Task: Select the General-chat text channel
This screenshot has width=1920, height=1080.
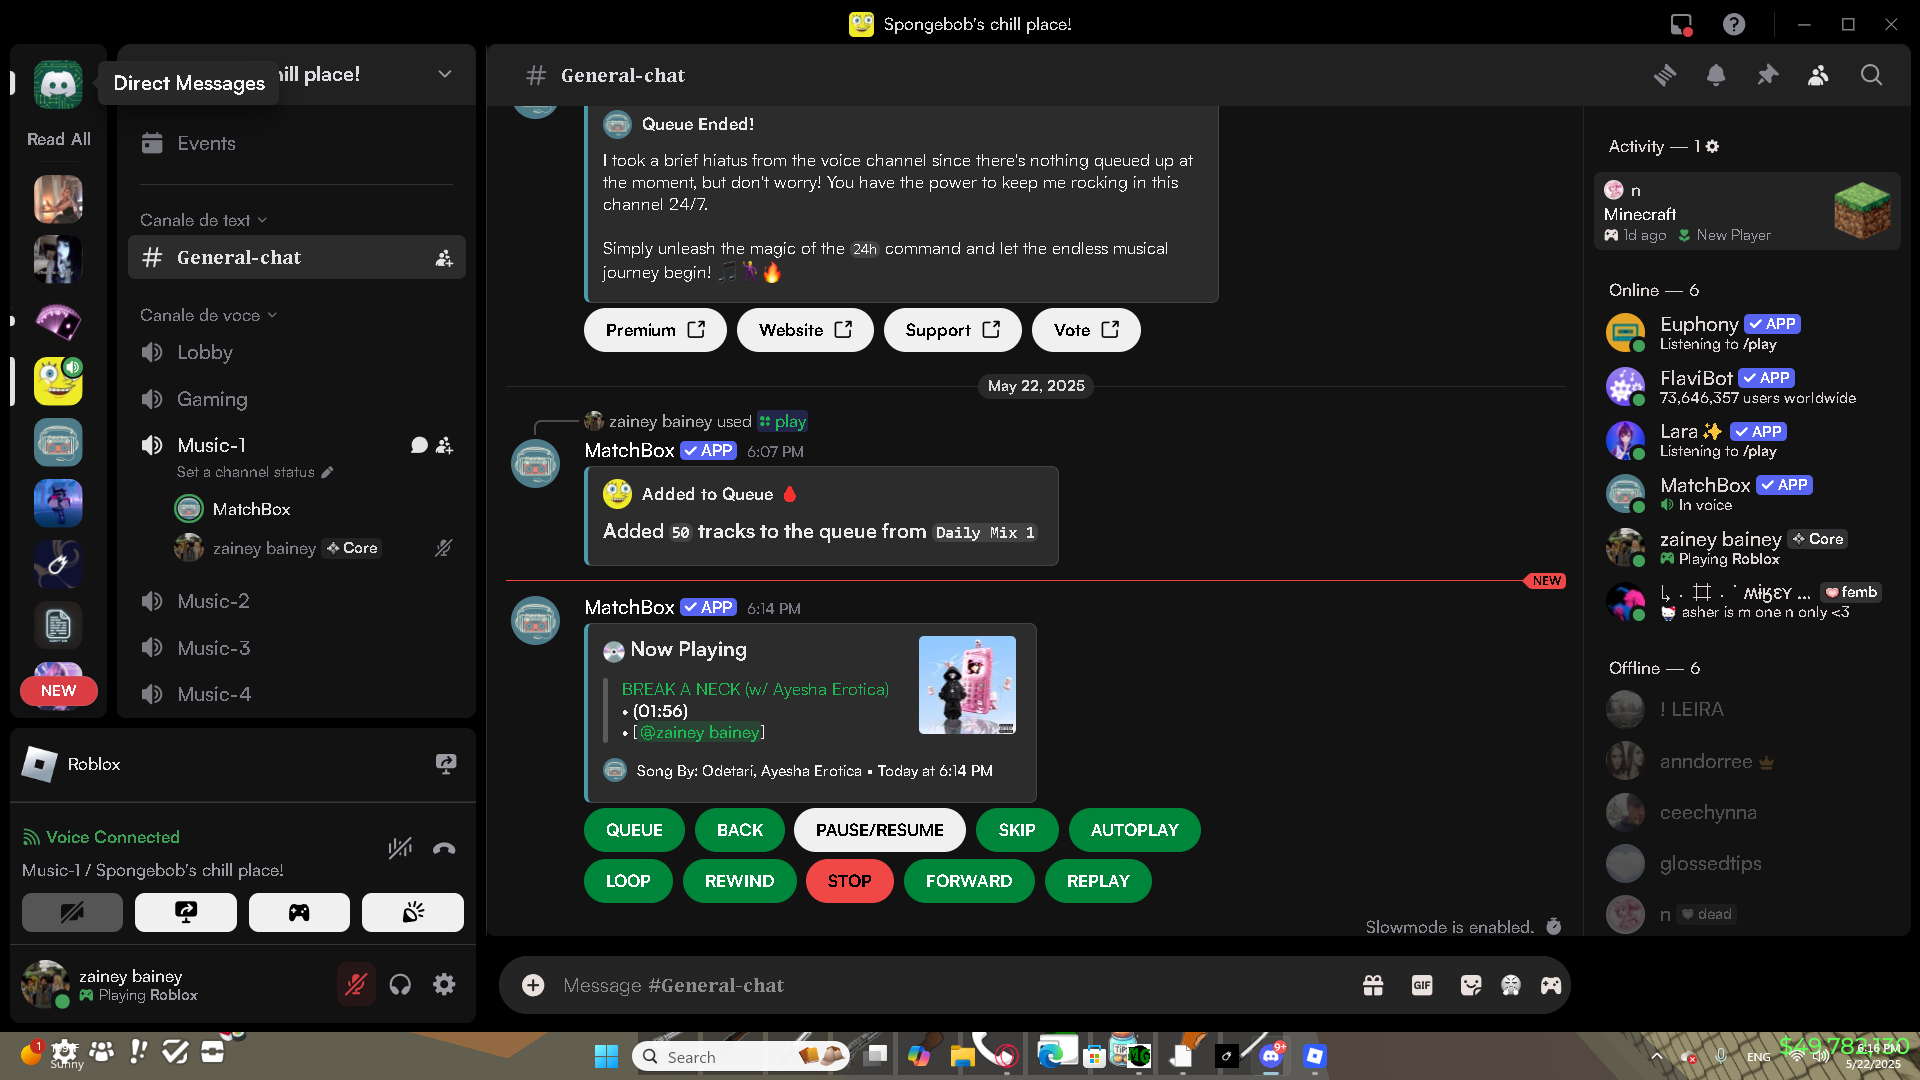Action: [297, 258]
